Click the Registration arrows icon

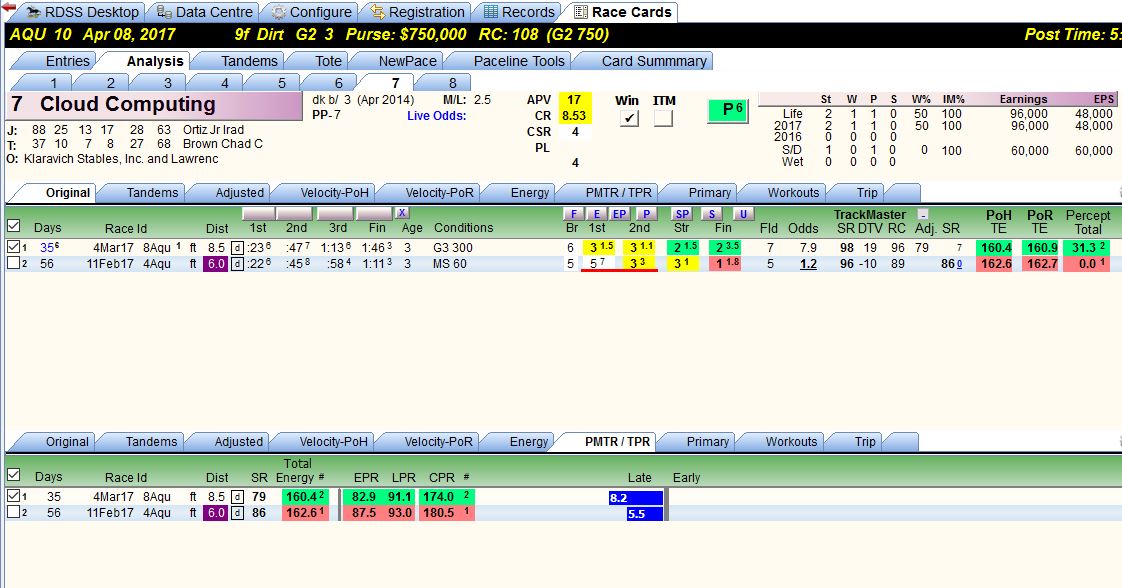point(377,12)
